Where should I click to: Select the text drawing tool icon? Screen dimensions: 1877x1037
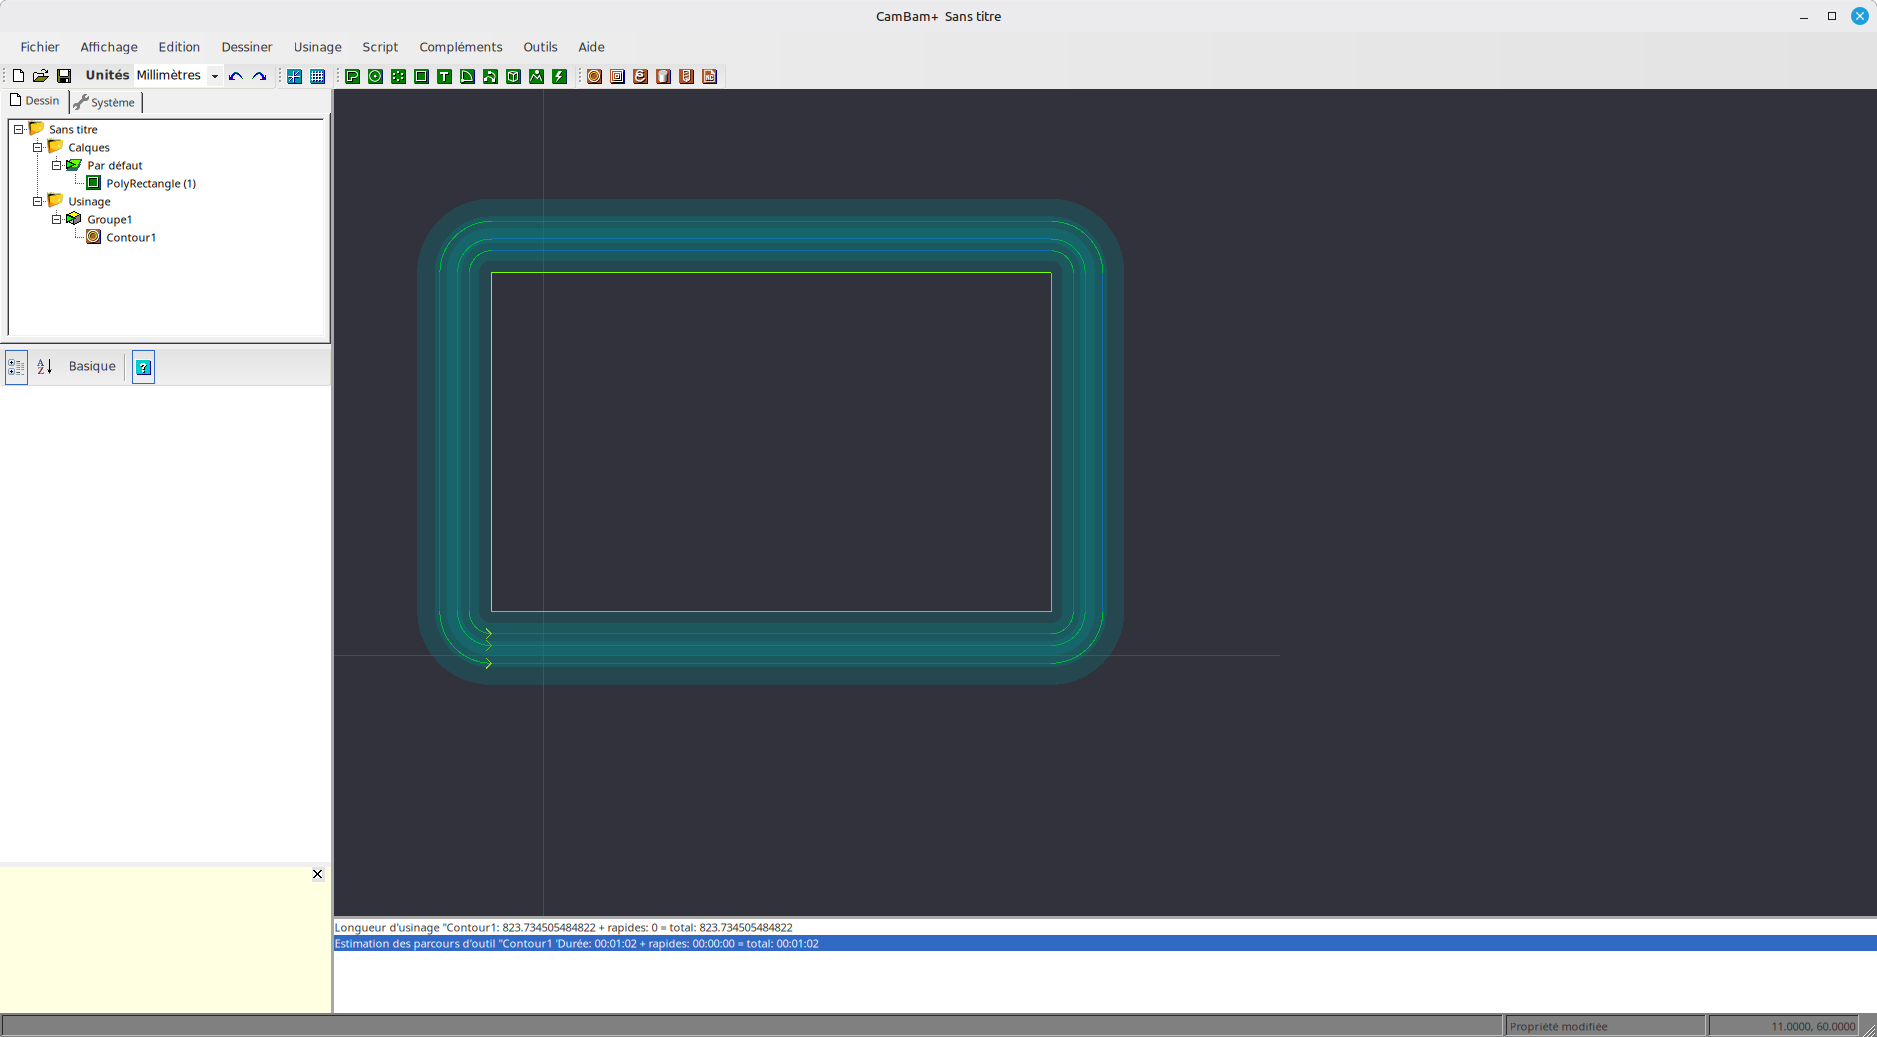(444, 76)
